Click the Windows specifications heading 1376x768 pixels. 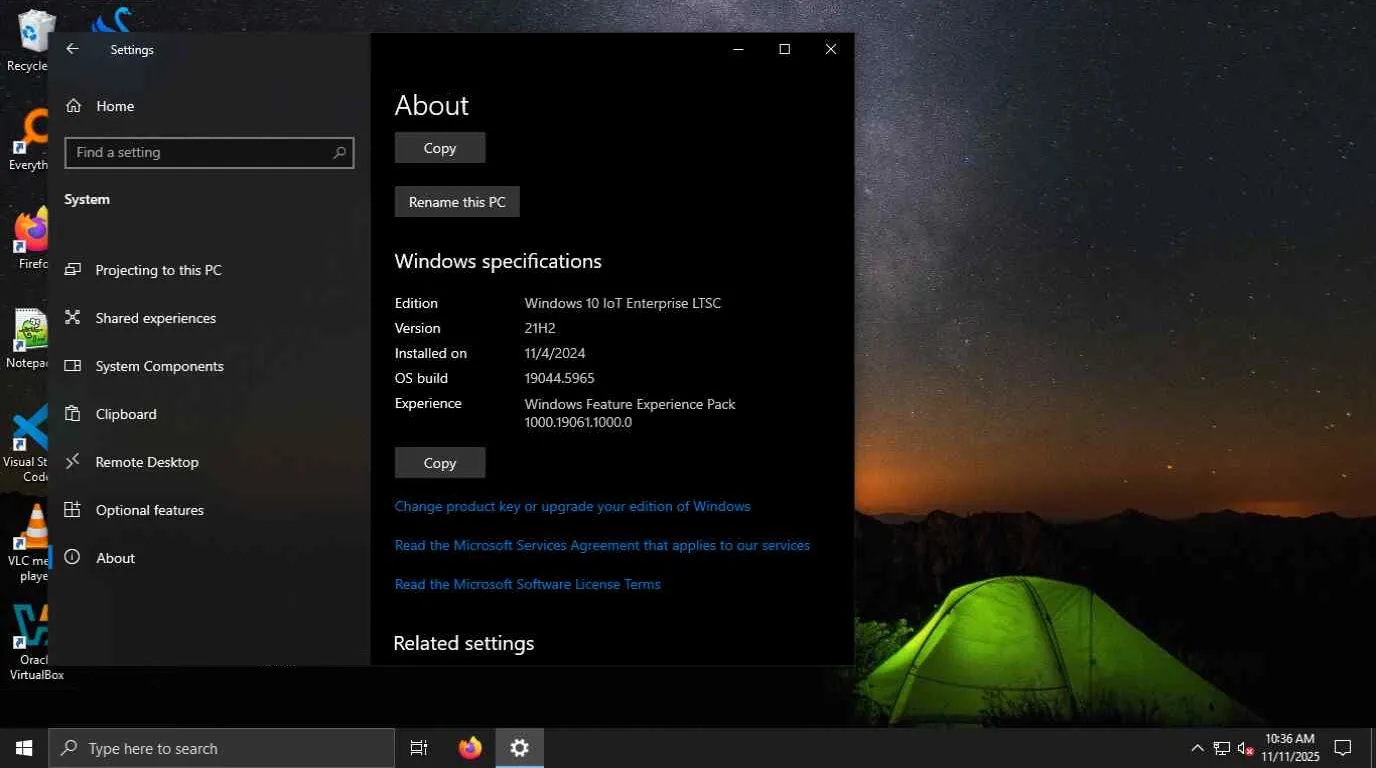click(498, 262)
